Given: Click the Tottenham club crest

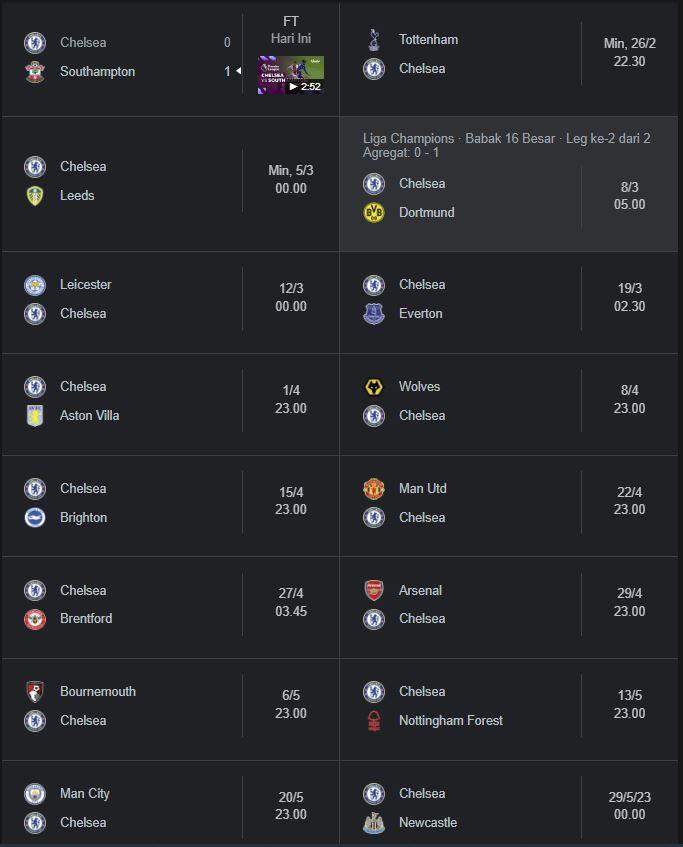Looking at the screenshot, I should 373,40.
